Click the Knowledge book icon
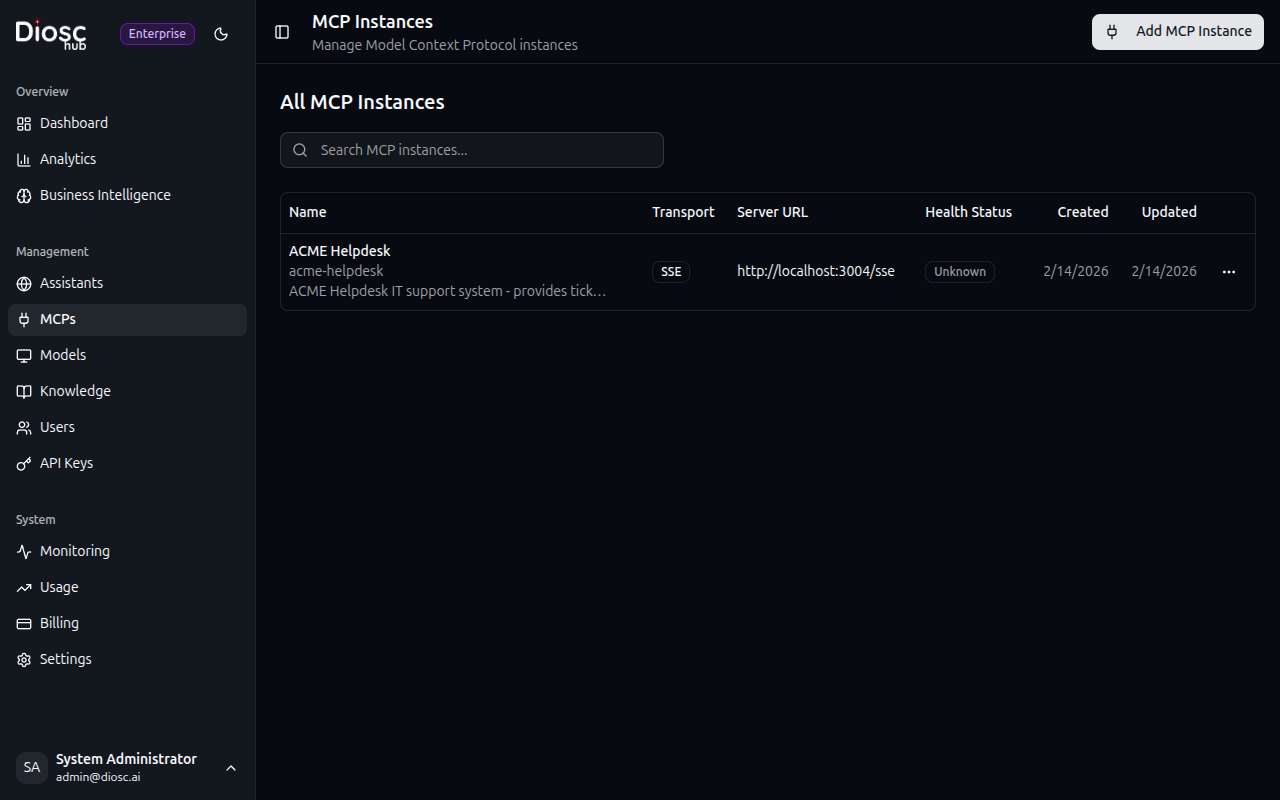This screenshot has width=1280, height=800. [x=23, y=391]
